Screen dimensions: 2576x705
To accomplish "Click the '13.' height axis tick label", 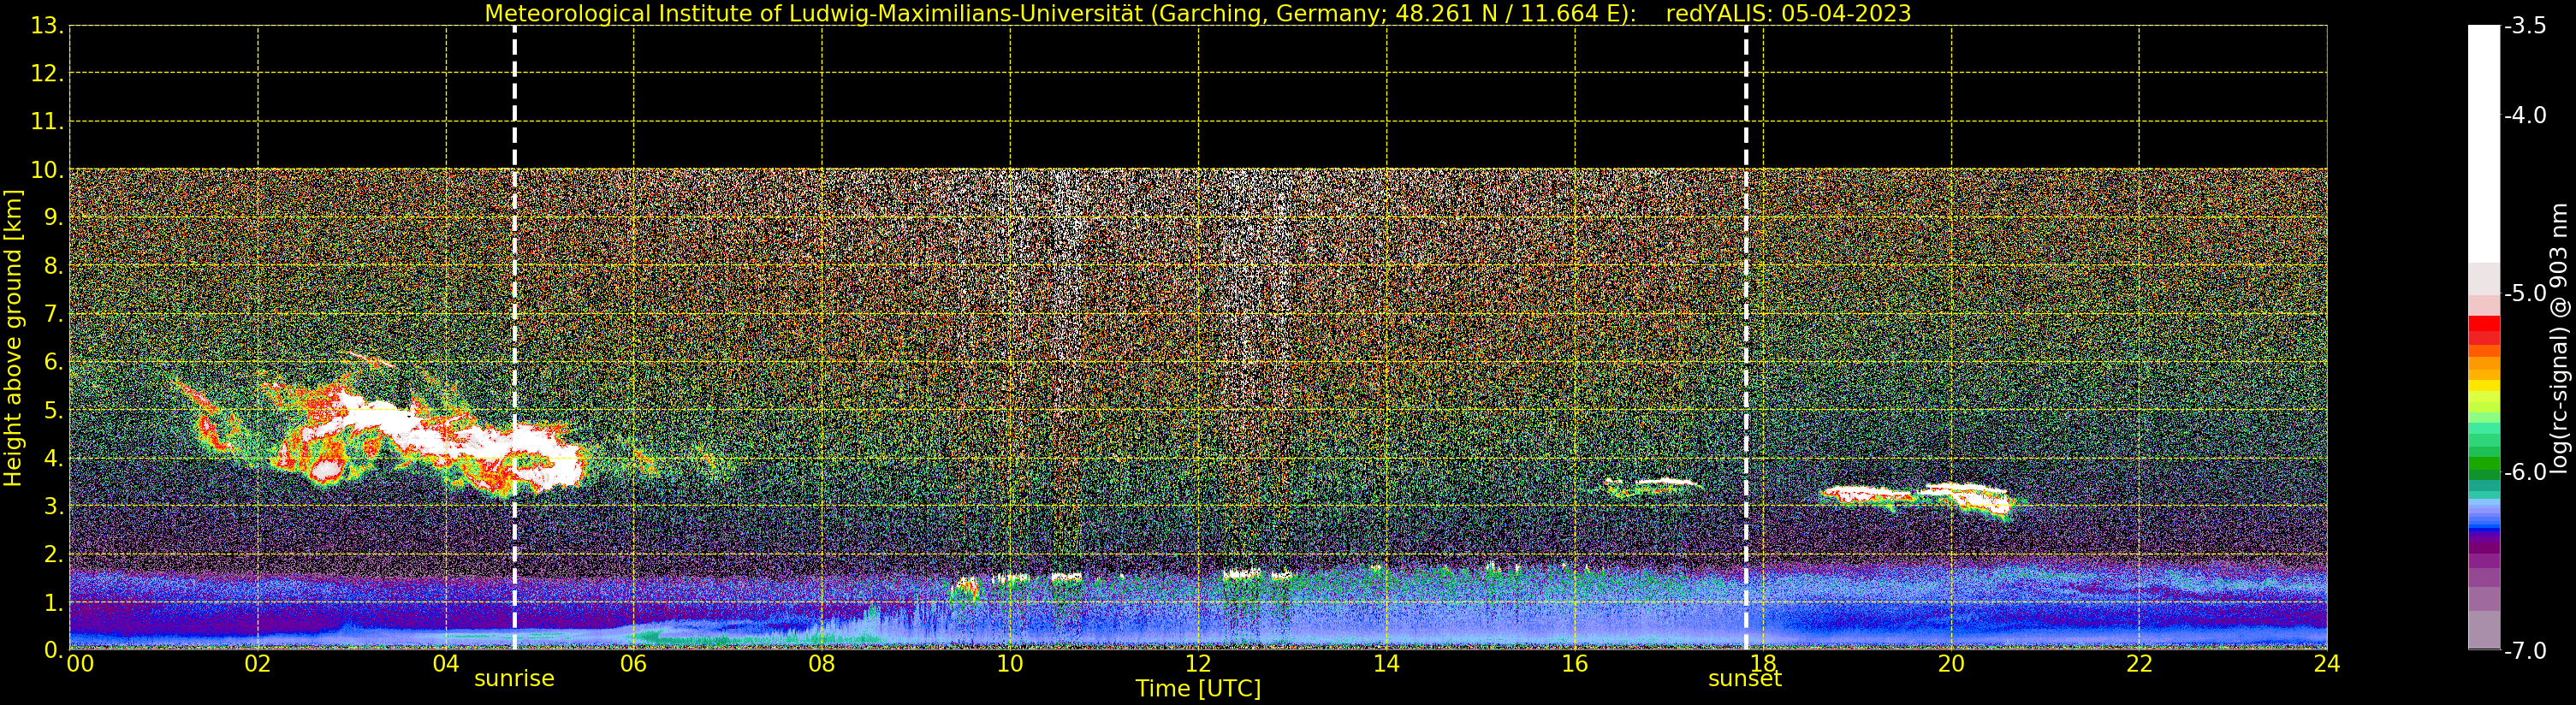I will pyautogui.click(x=47, y=26).
